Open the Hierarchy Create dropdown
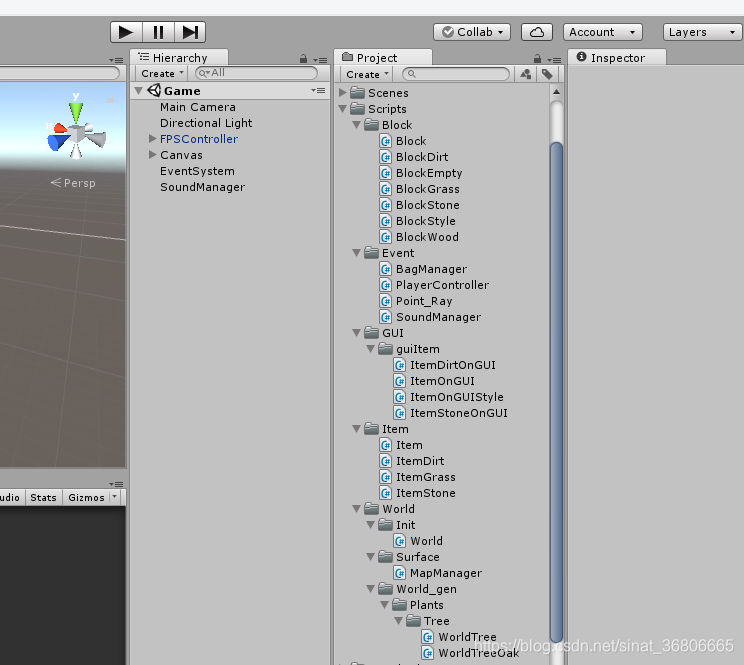This screenshot has height=665, width=744. pos(161,74)
